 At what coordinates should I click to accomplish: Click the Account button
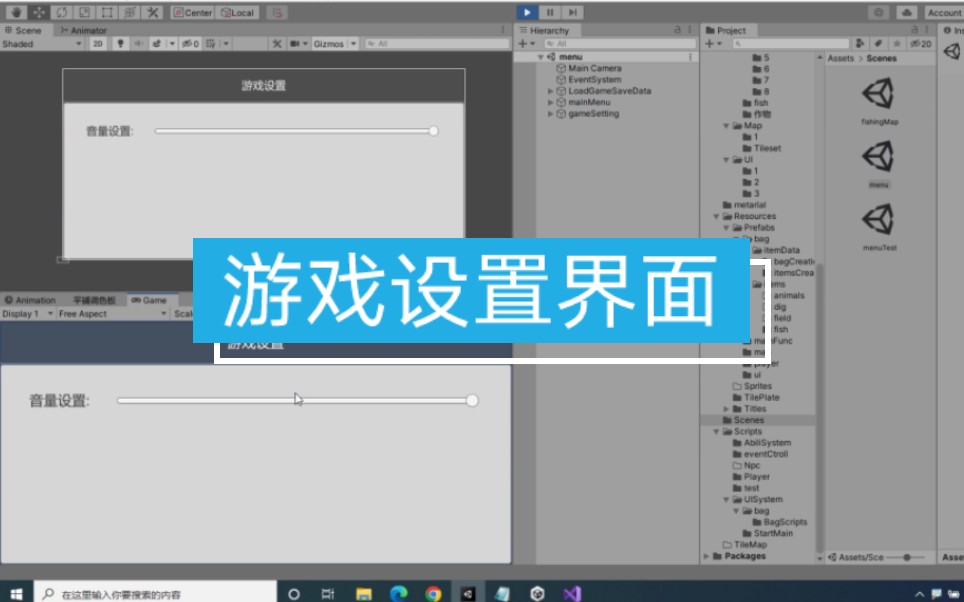[x=944, y=11]
